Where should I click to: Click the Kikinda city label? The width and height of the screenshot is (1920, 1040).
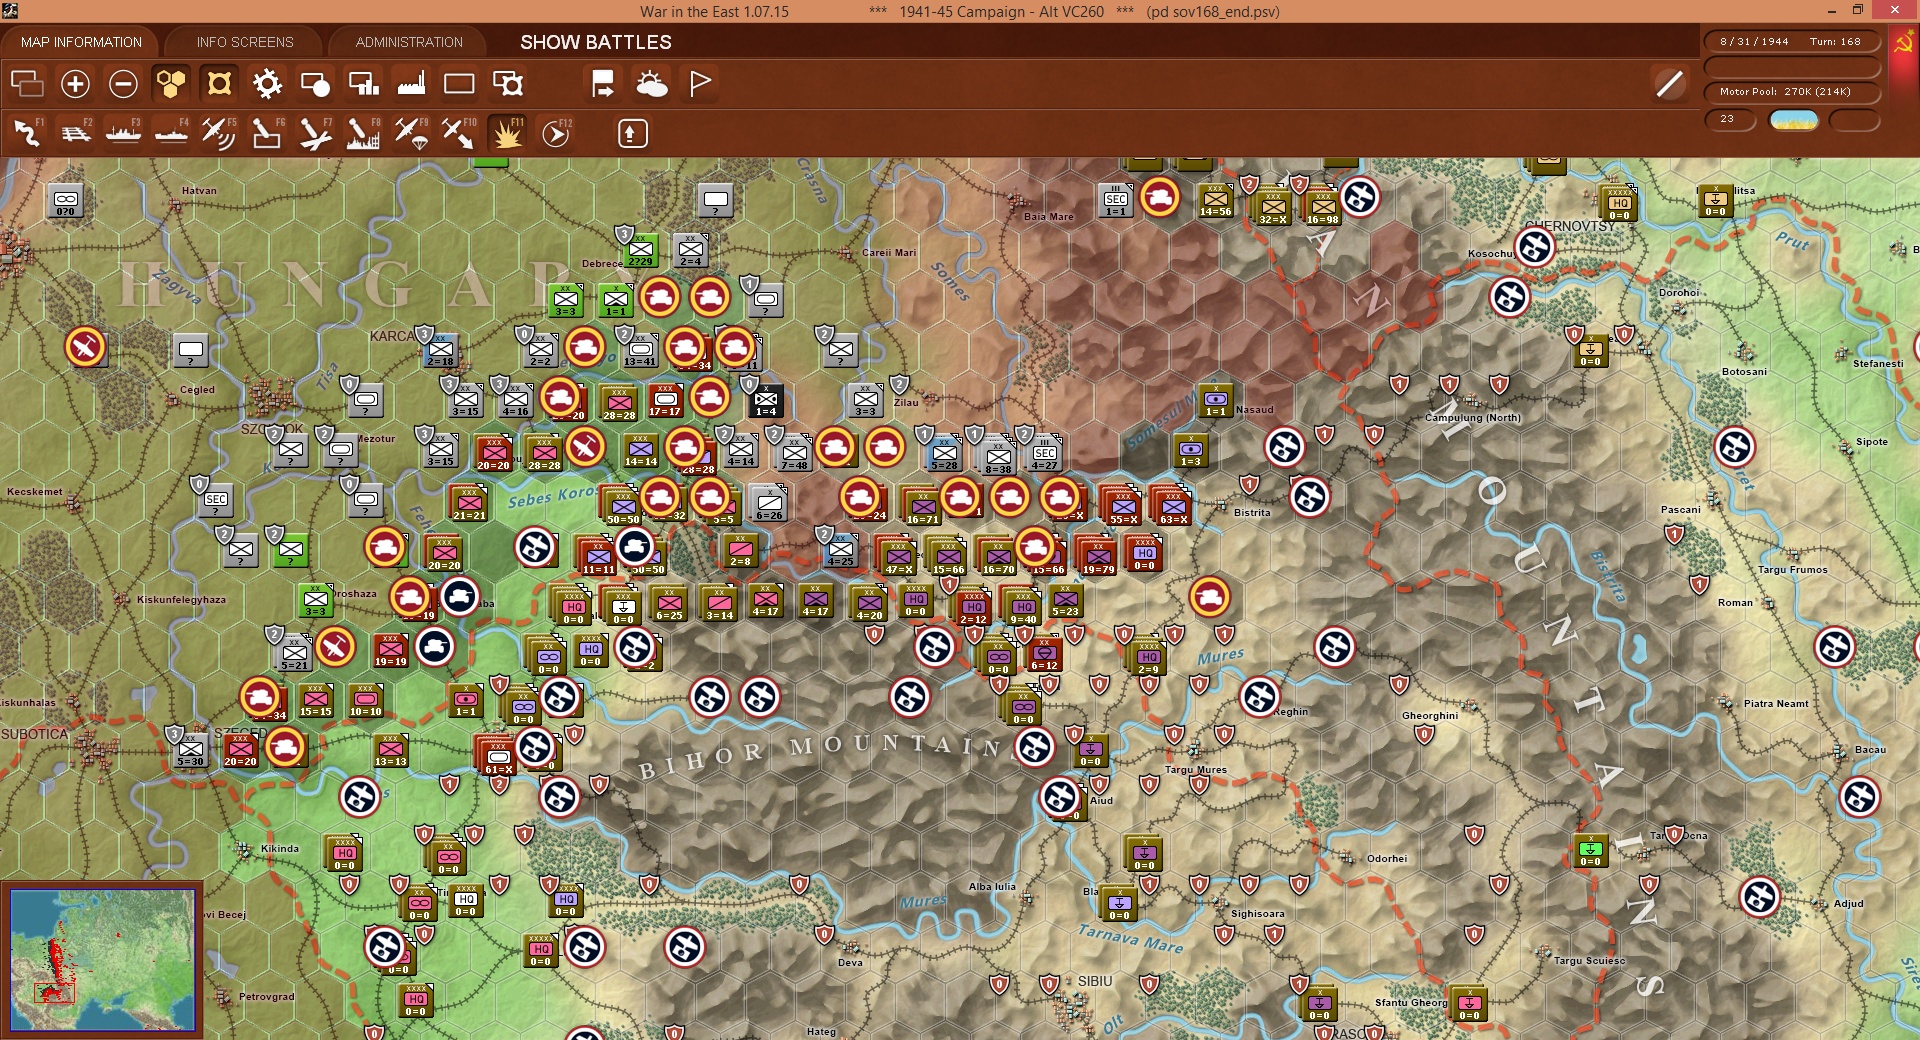[x=280, y=848]
